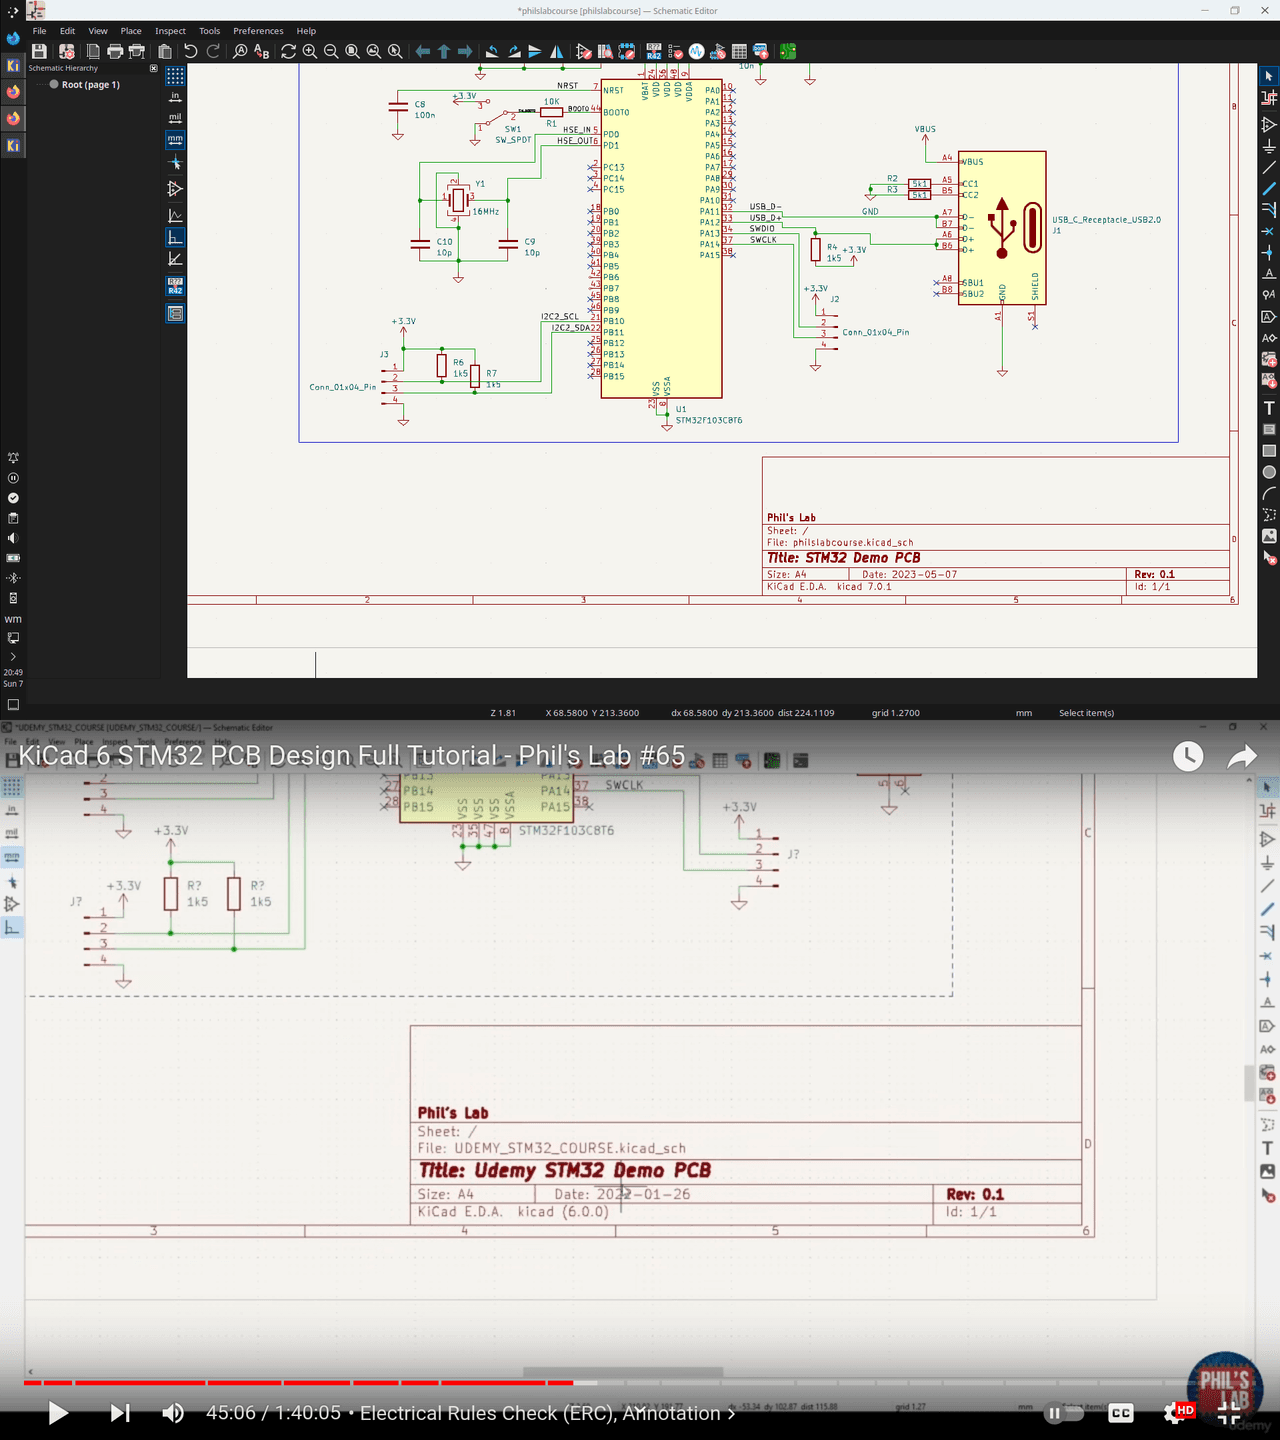Viewport: 1280px width, 1440px height.
Task: Open Firefox from the OS taskbar
Action: (x=13, y=92)
